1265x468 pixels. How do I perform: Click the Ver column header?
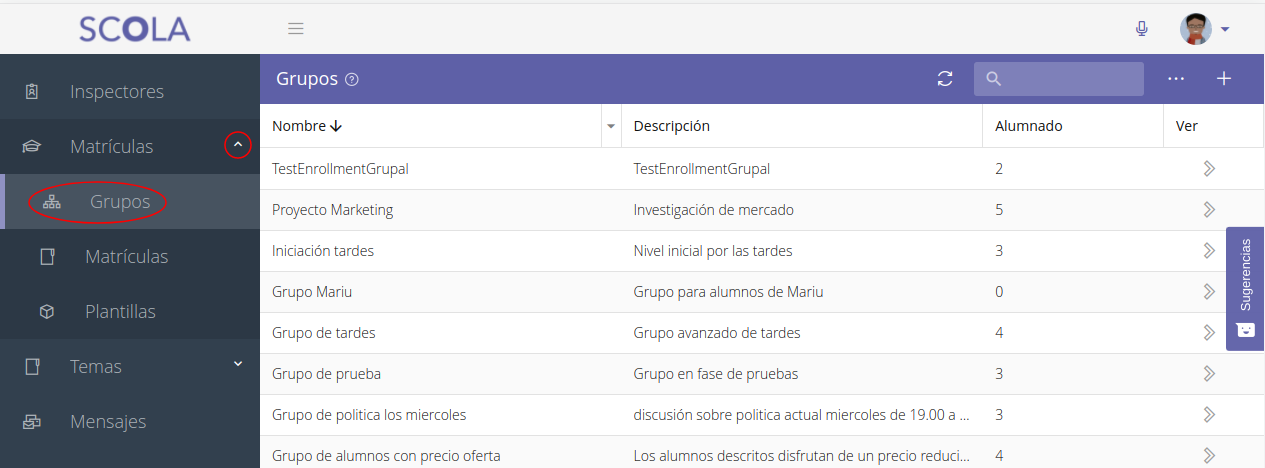pos(1187,126)
